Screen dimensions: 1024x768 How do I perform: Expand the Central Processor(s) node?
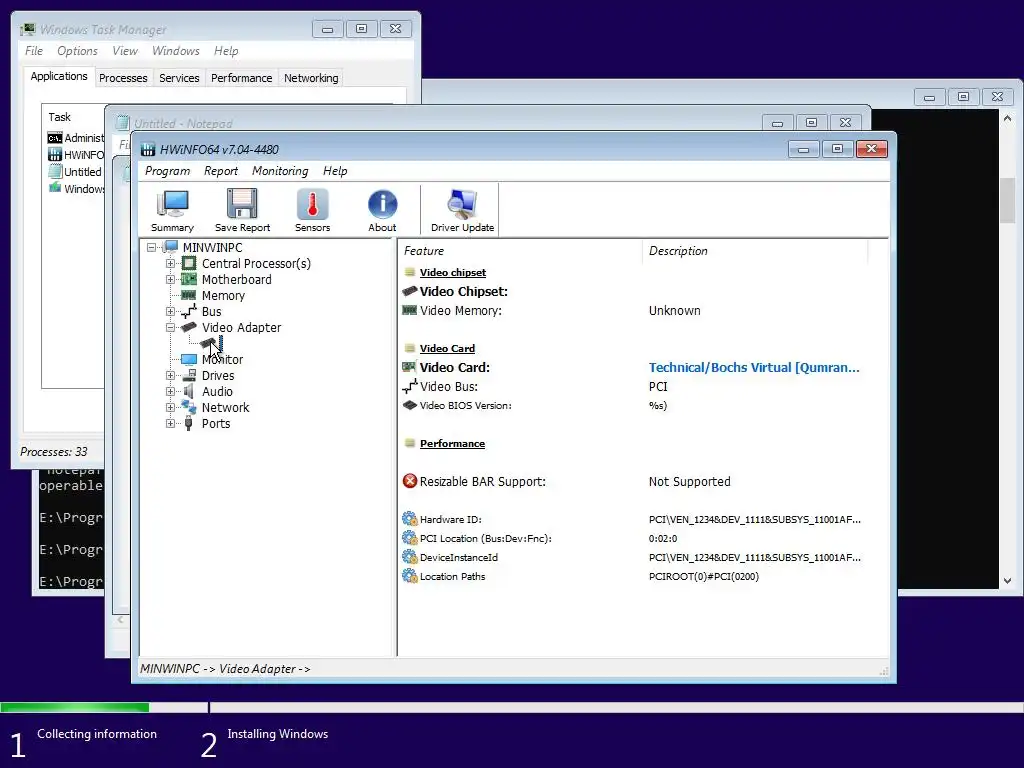point(170,263)
